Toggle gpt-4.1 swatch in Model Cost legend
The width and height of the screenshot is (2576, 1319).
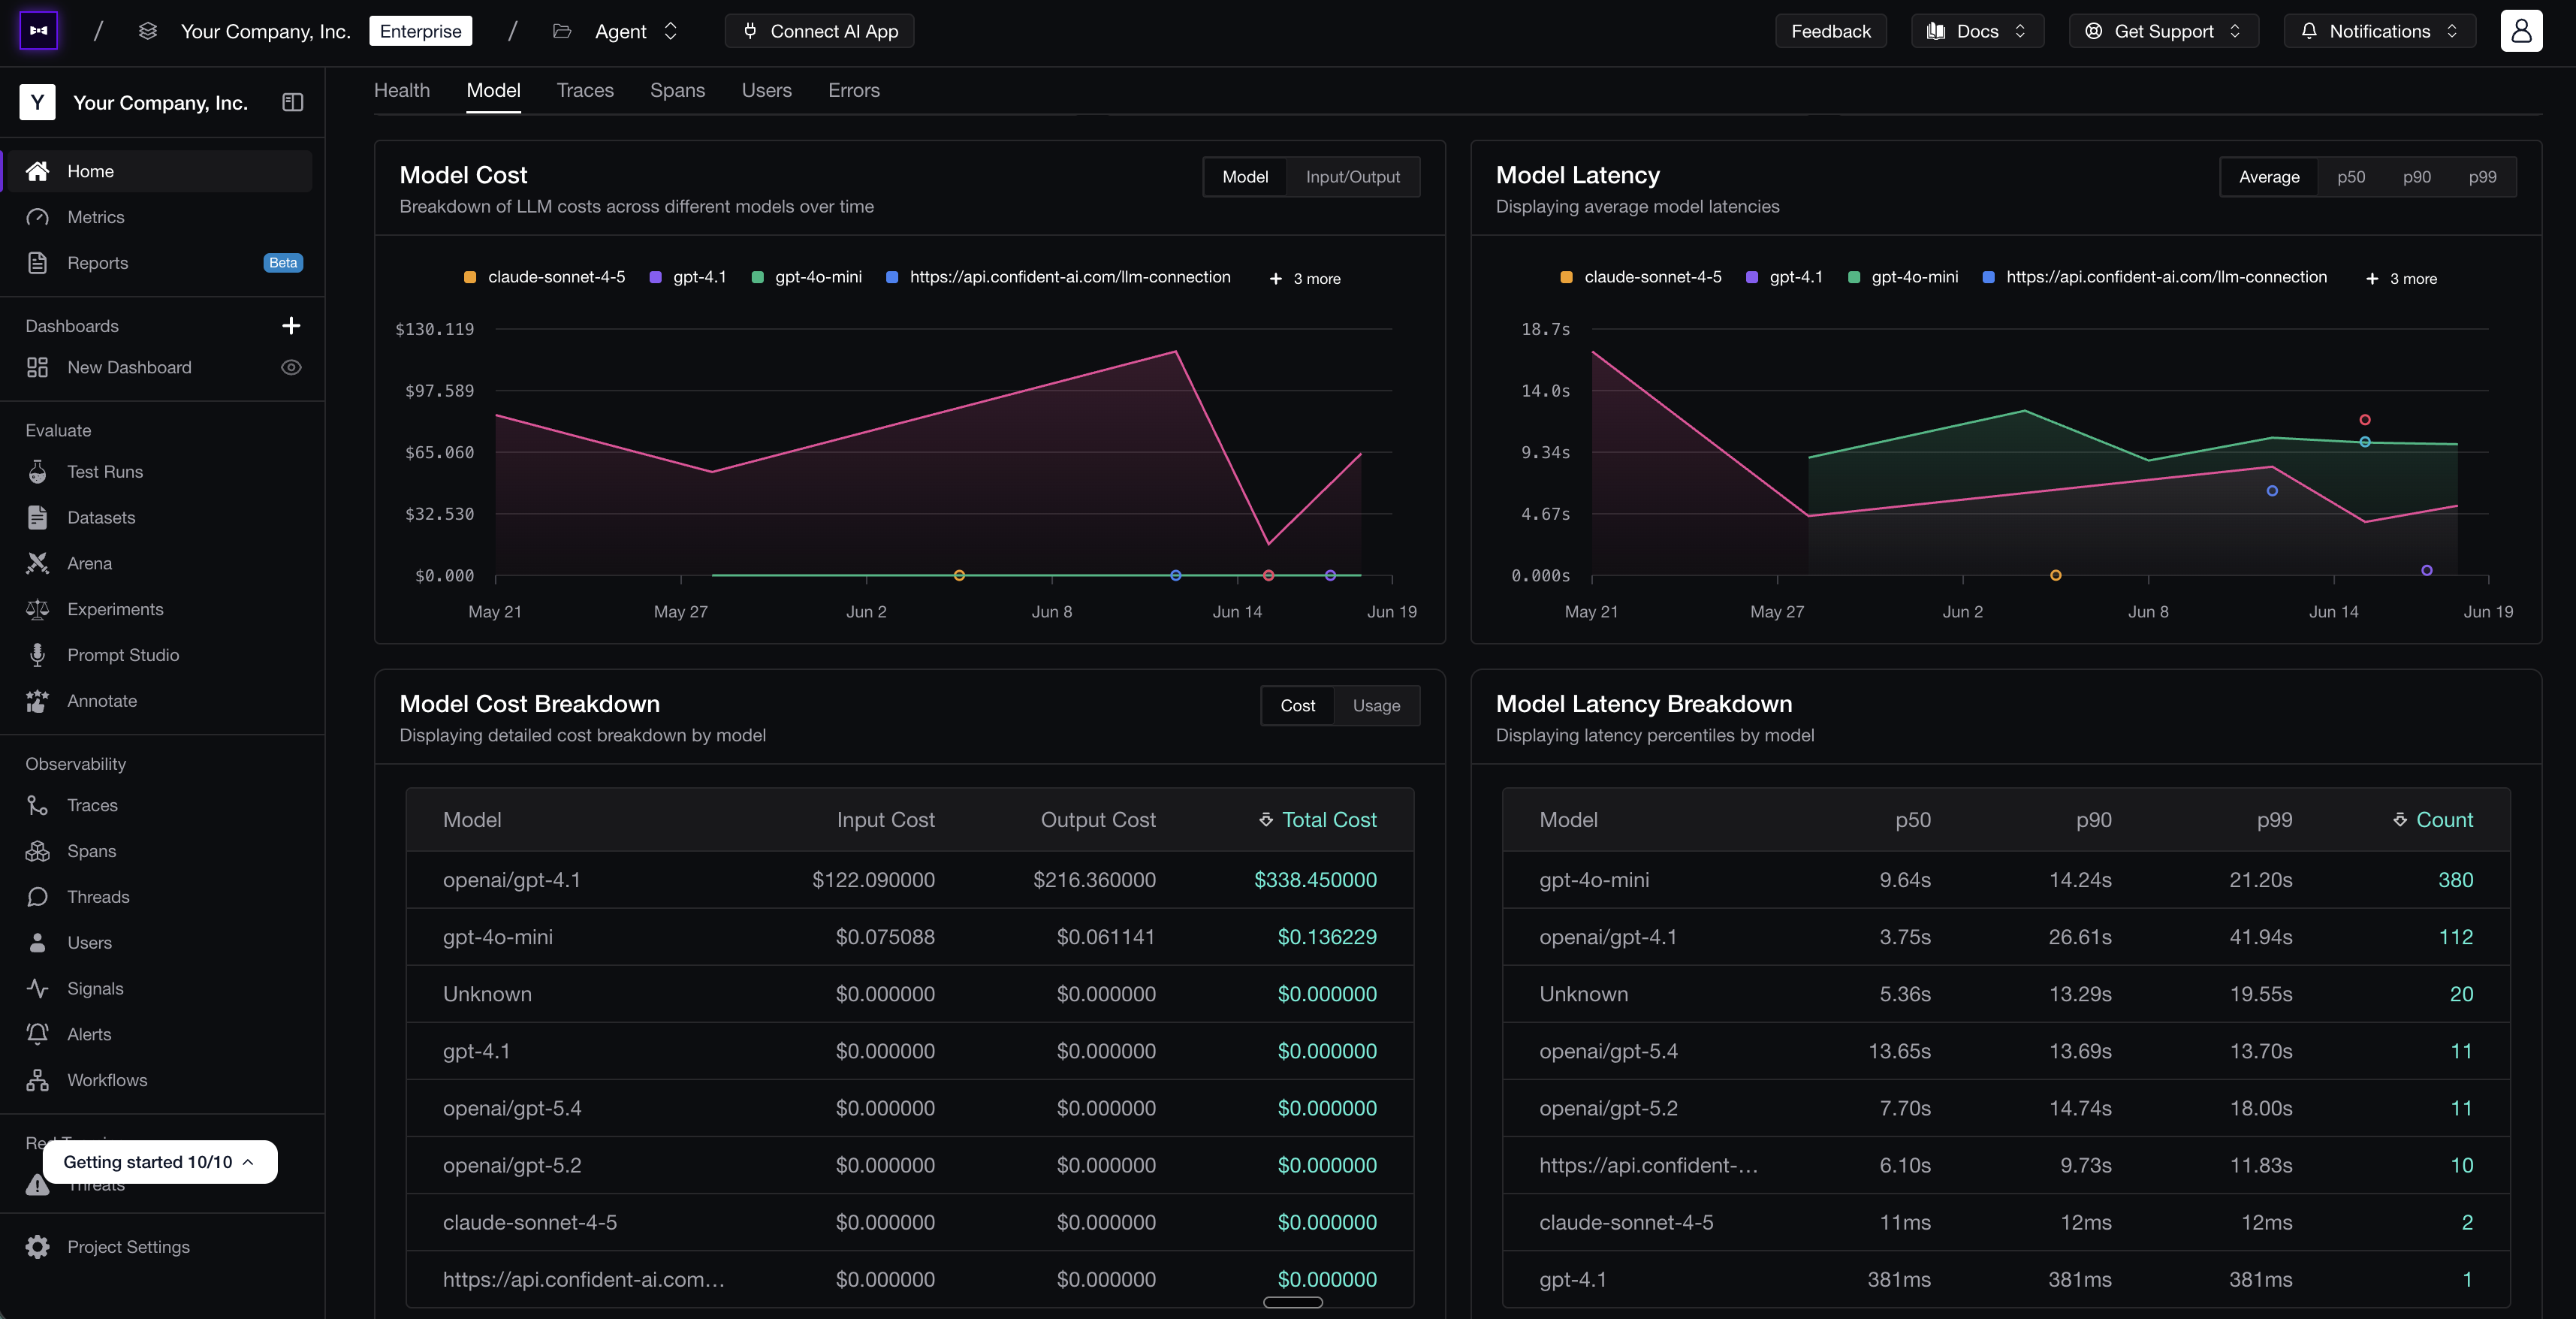coord(655,277)
